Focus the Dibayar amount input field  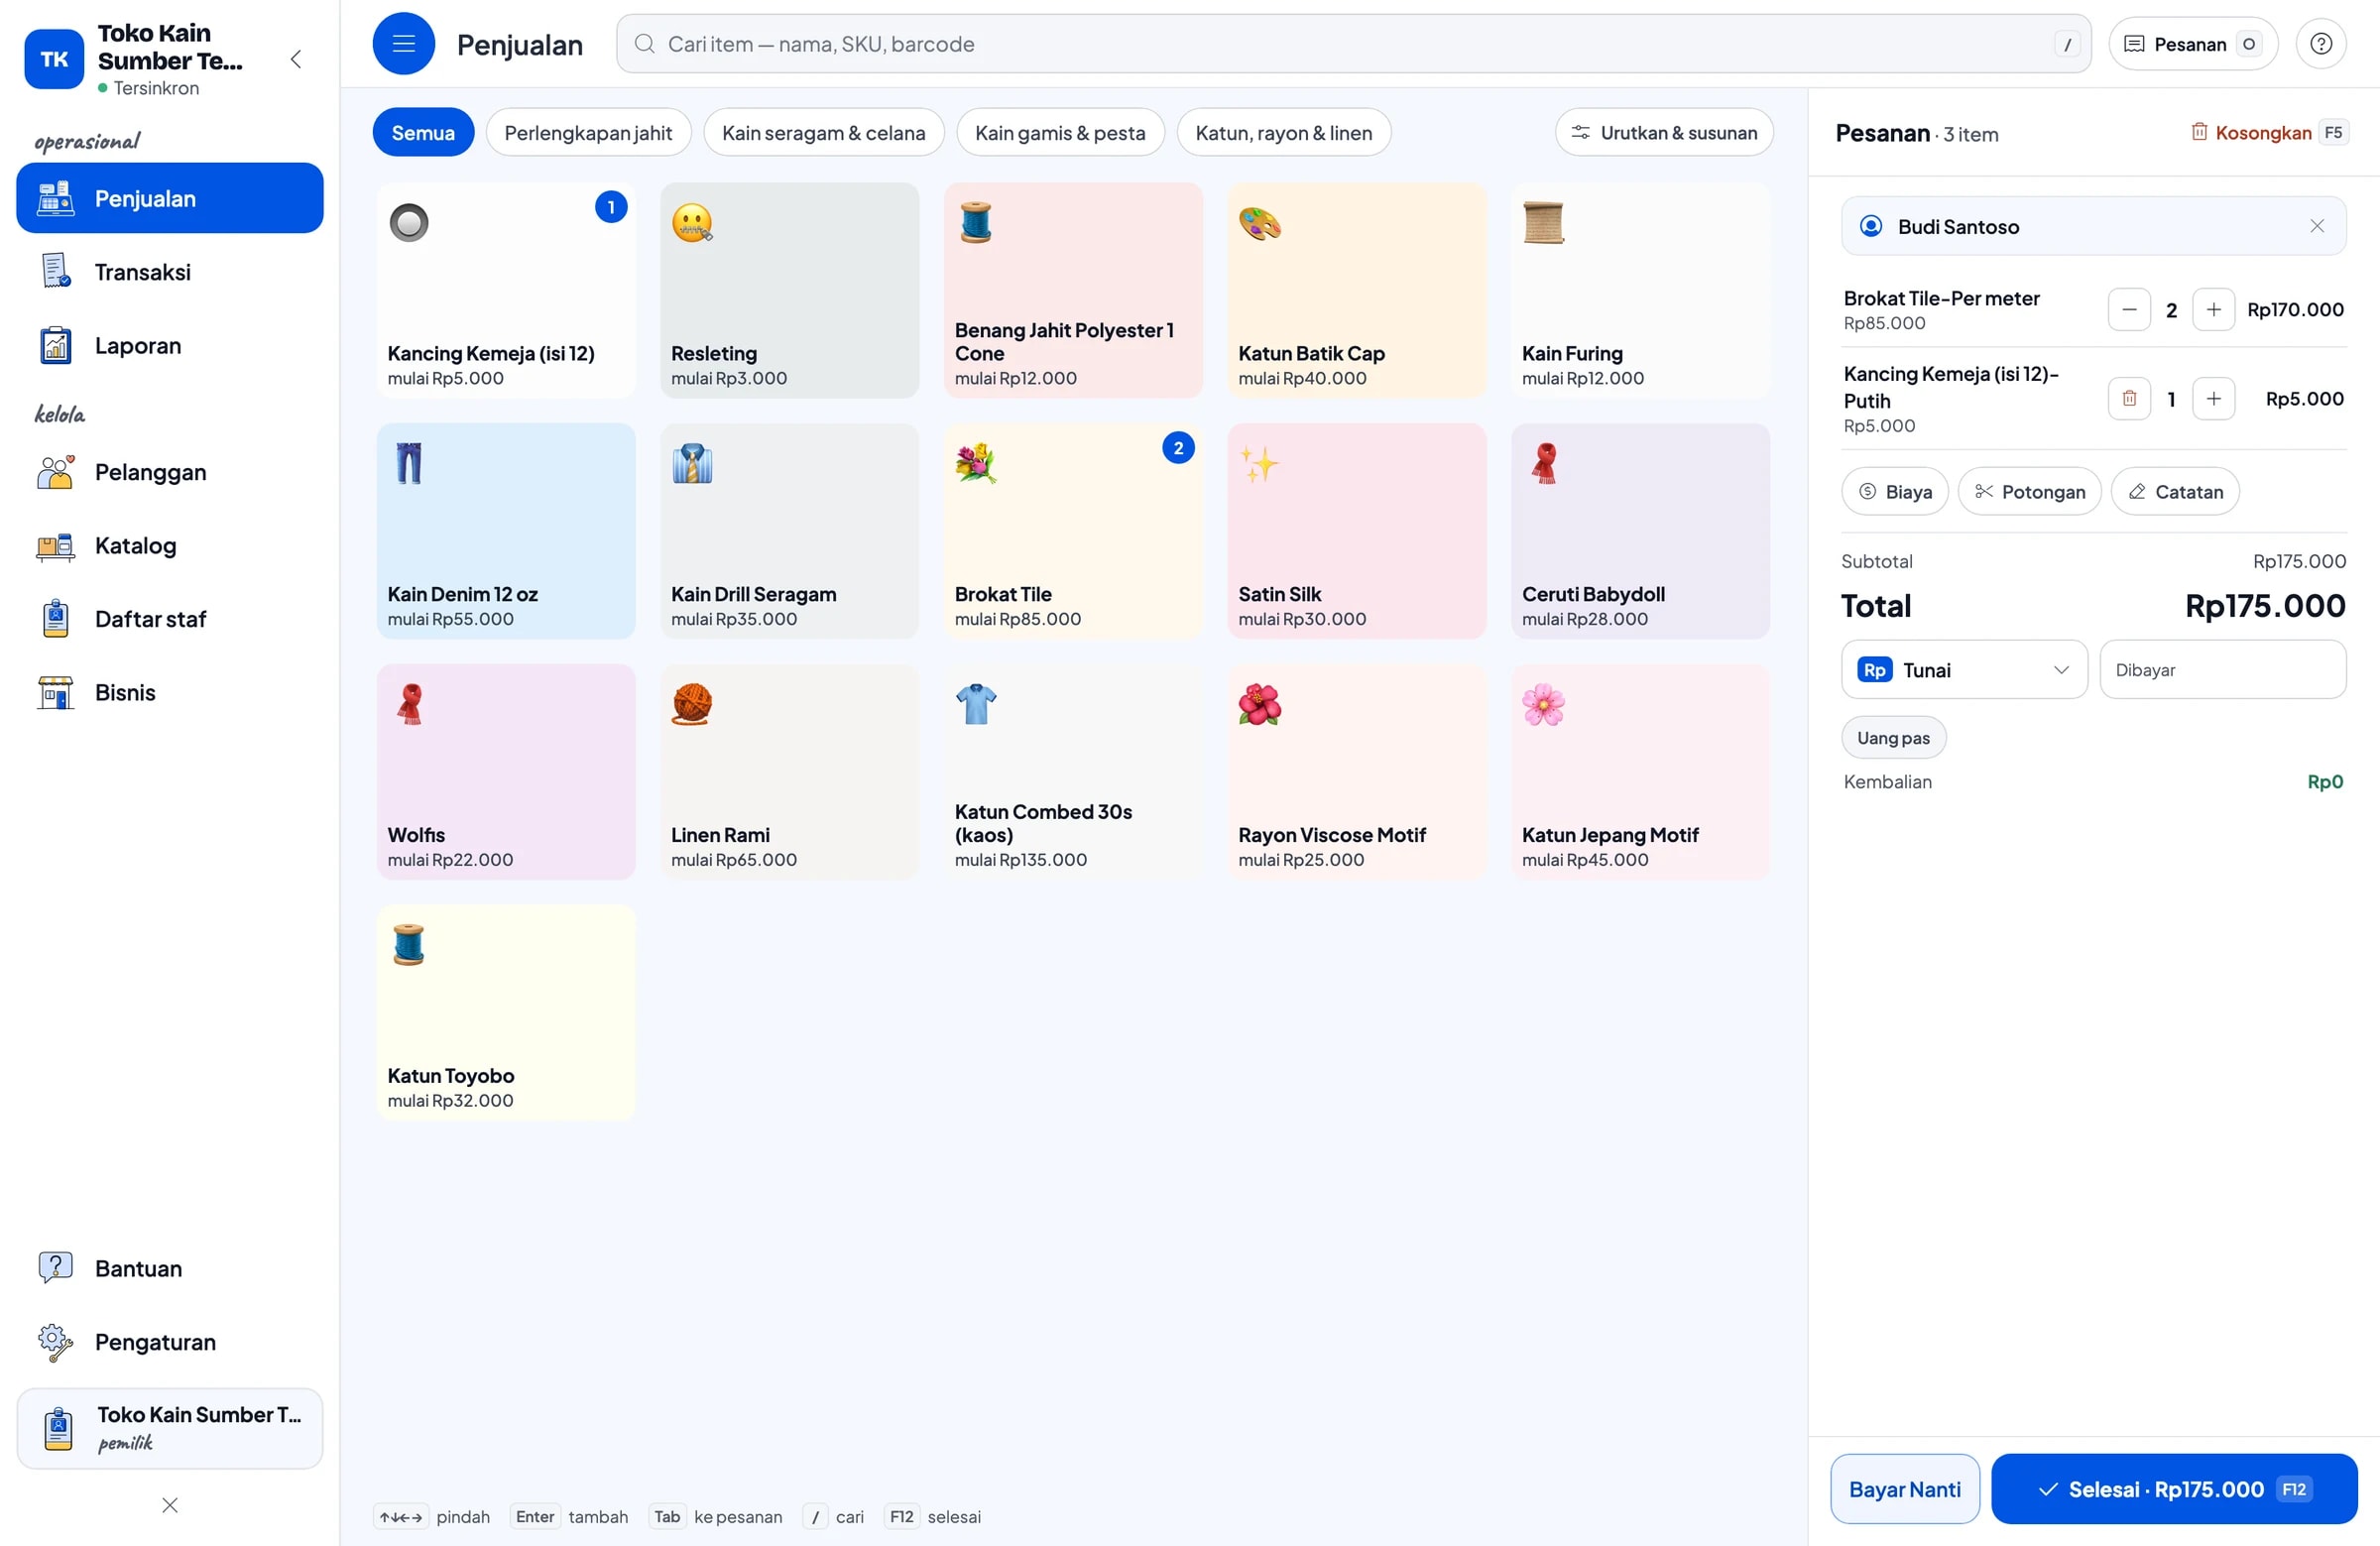tap(2222, 670)
